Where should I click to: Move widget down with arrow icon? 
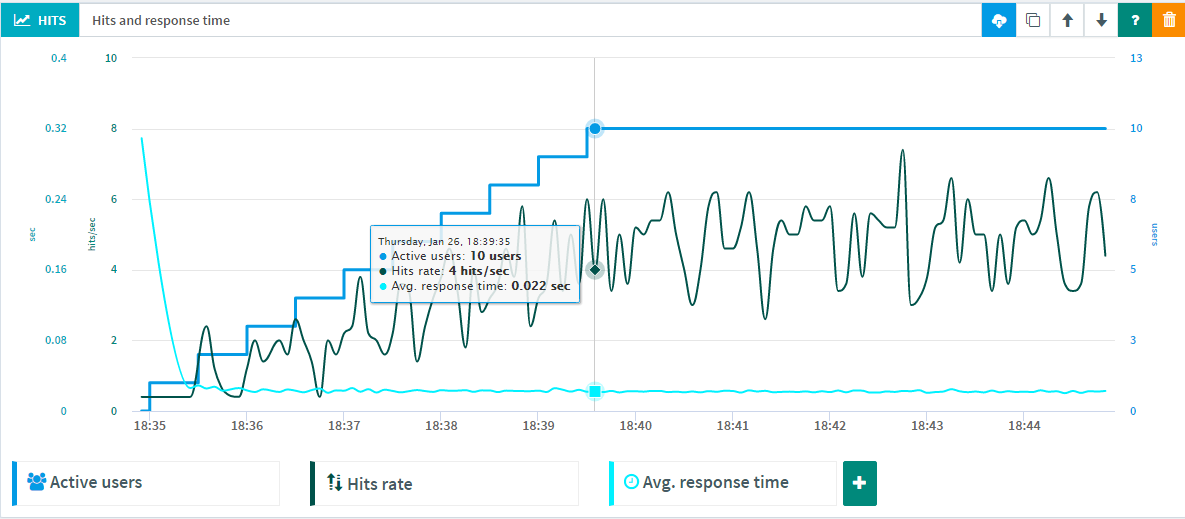pos(1101,20)
